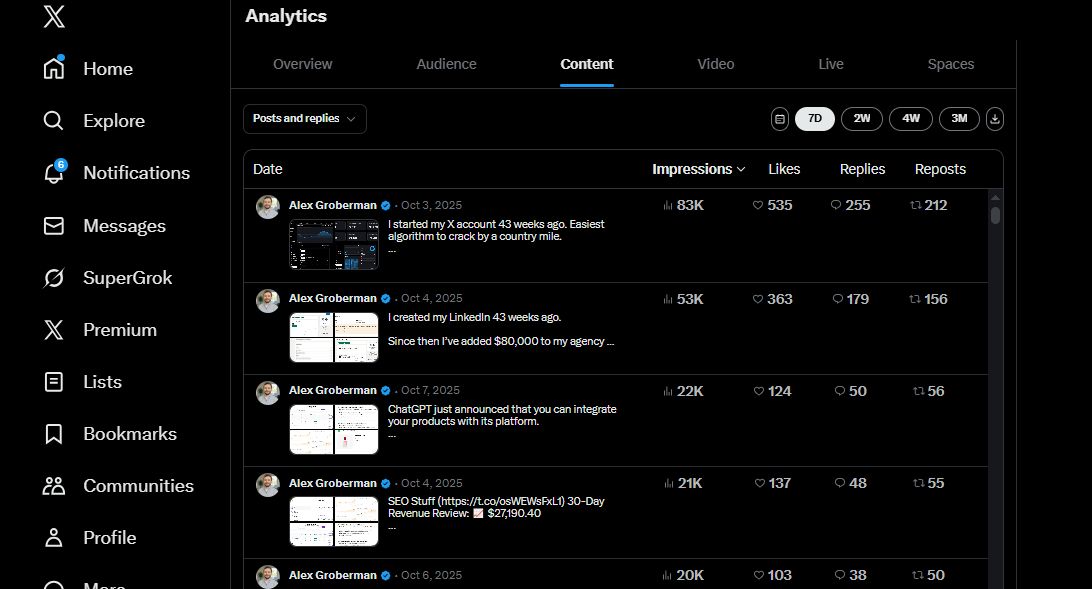1092x589 pixels.
Task: Open the Lists icon
Action: [54, 382]
